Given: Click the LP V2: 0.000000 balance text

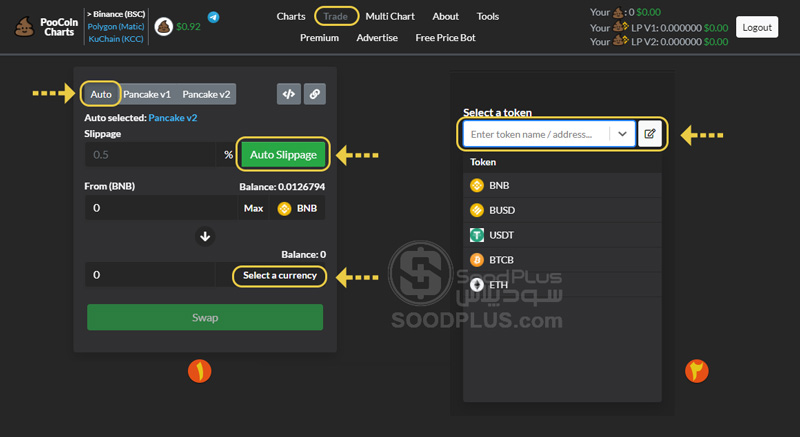Looking at the screenshot, I should point(666,42).
